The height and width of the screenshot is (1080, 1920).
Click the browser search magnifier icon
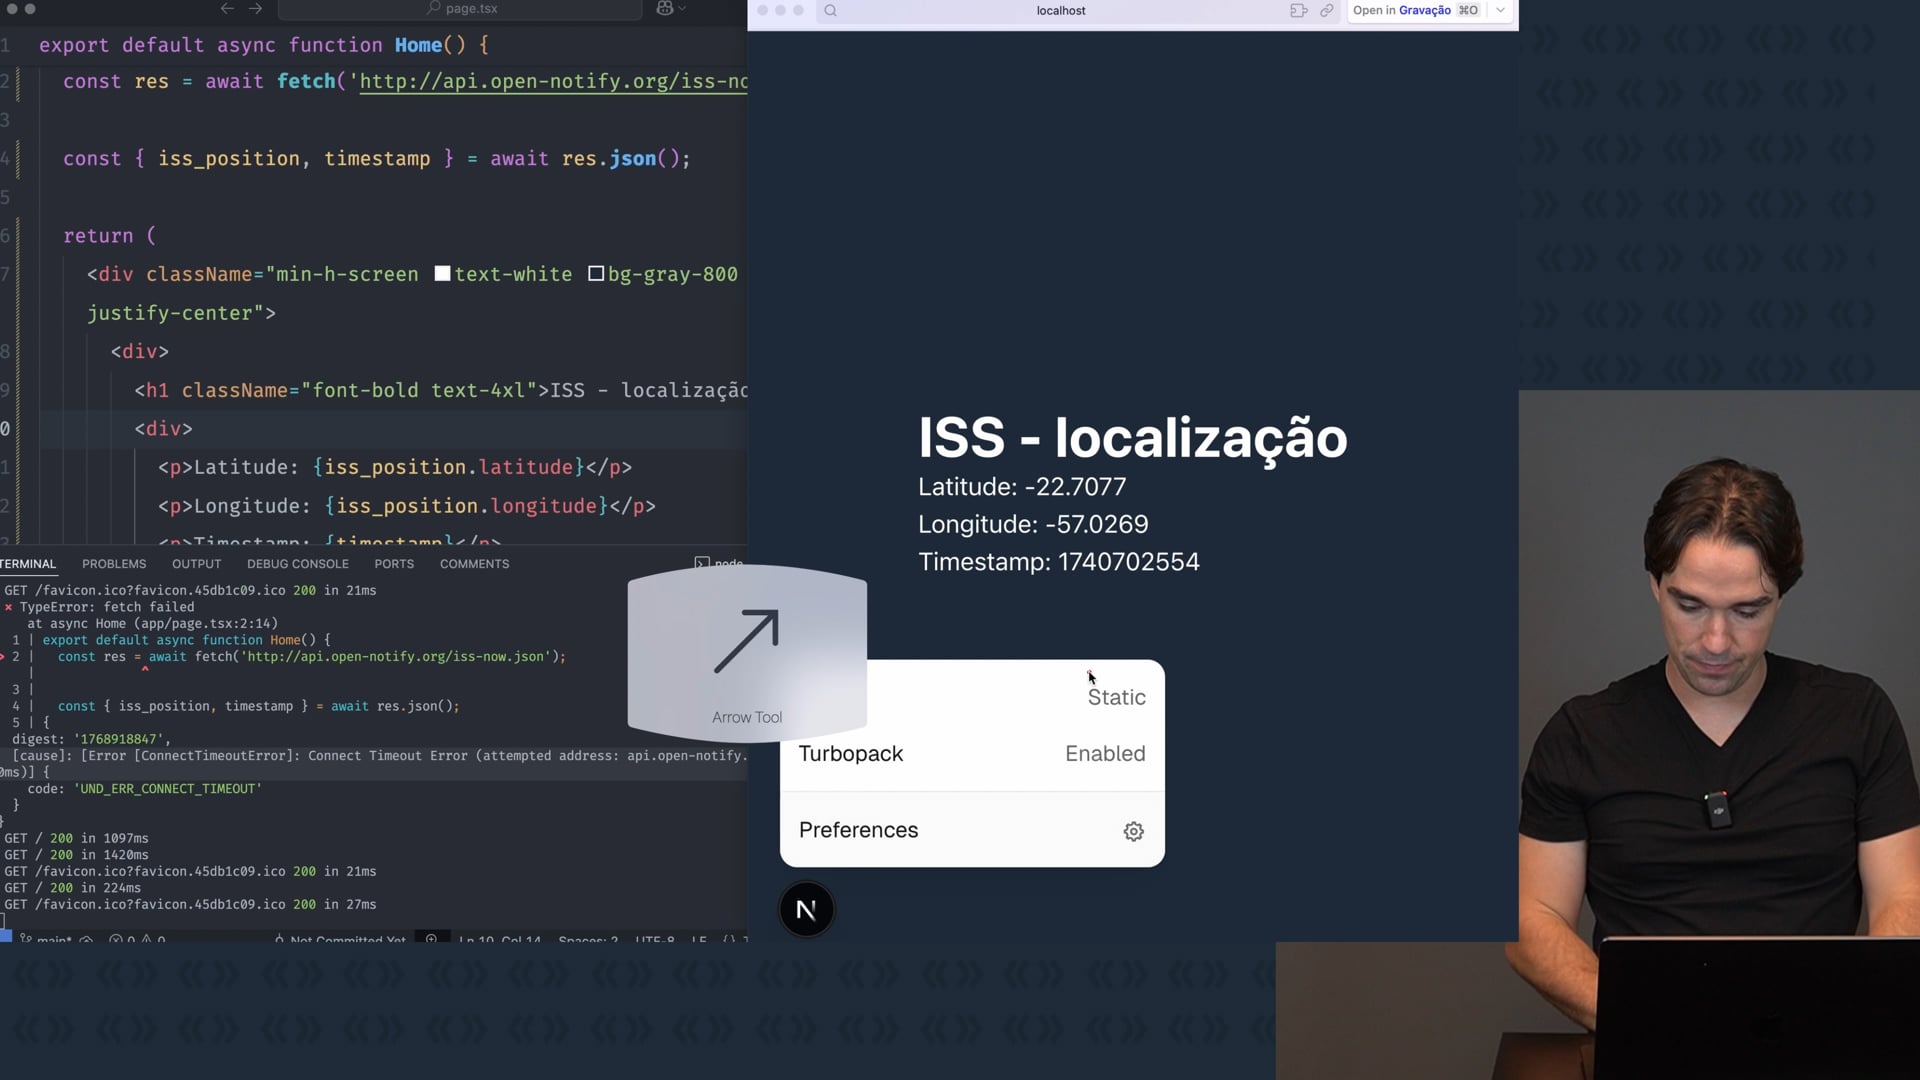[830, 11]
